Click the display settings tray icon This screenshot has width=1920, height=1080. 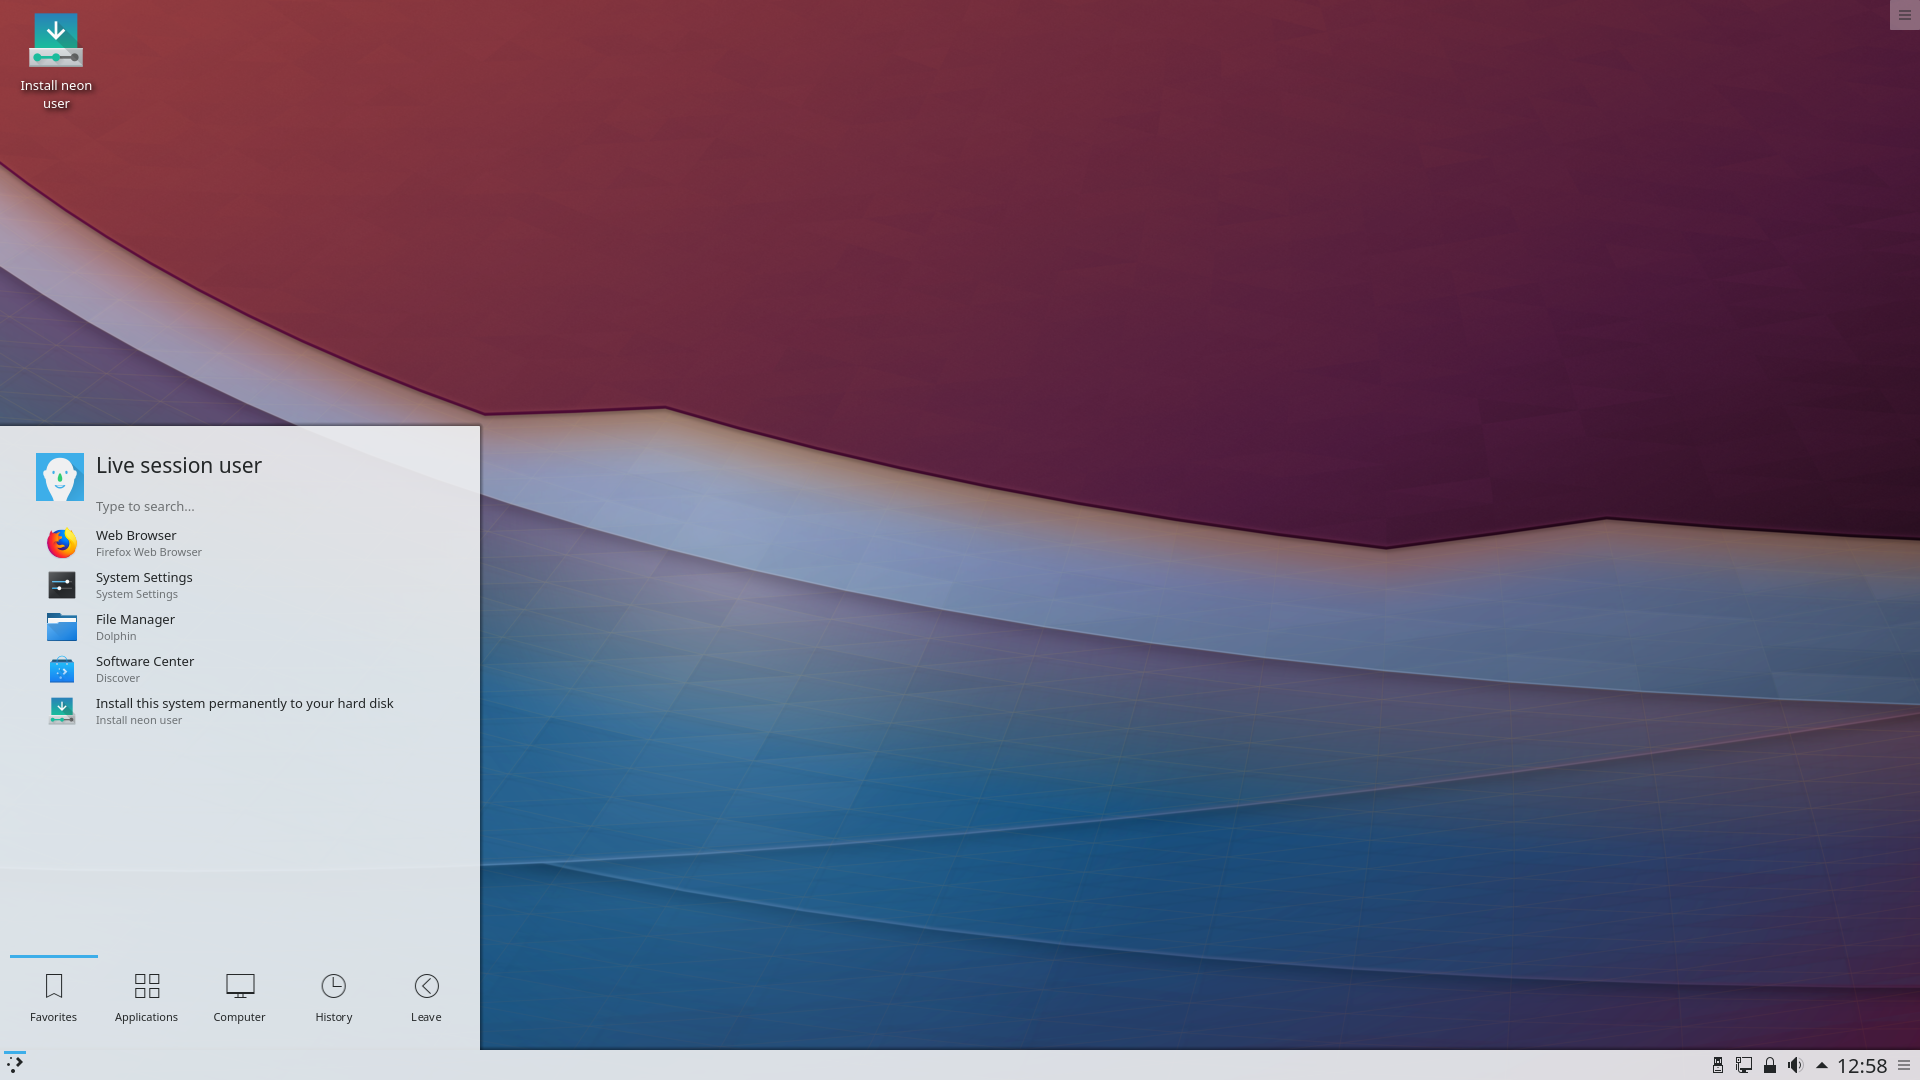1743,1065
